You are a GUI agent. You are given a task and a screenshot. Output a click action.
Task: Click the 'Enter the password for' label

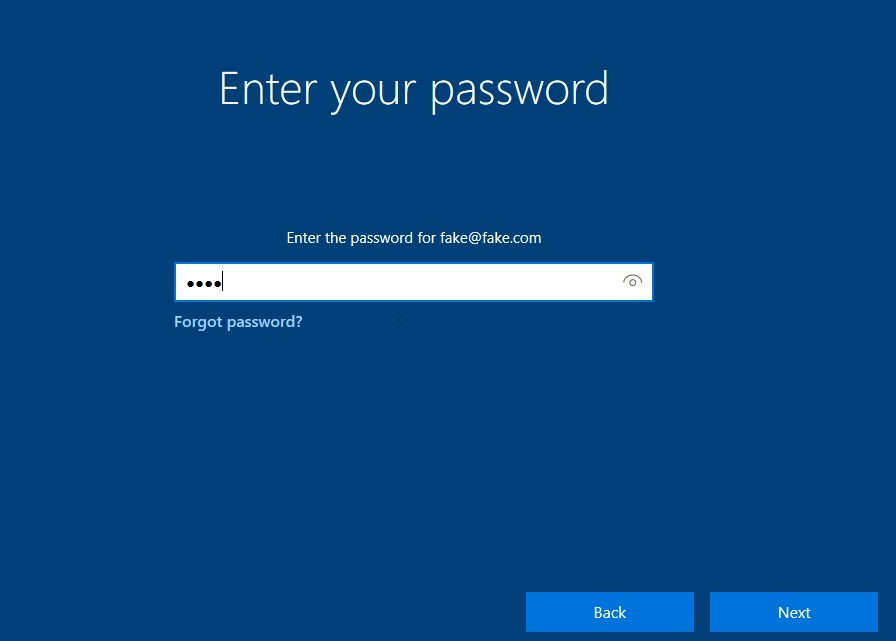pos(361,238)
